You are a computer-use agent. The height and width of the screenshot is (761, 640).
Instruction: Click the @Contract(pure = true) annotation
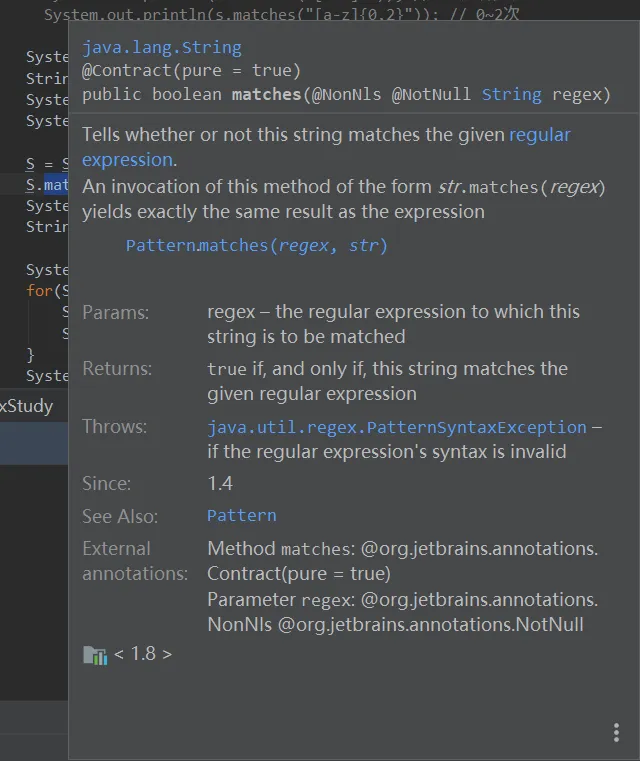(x=191, y=70)
